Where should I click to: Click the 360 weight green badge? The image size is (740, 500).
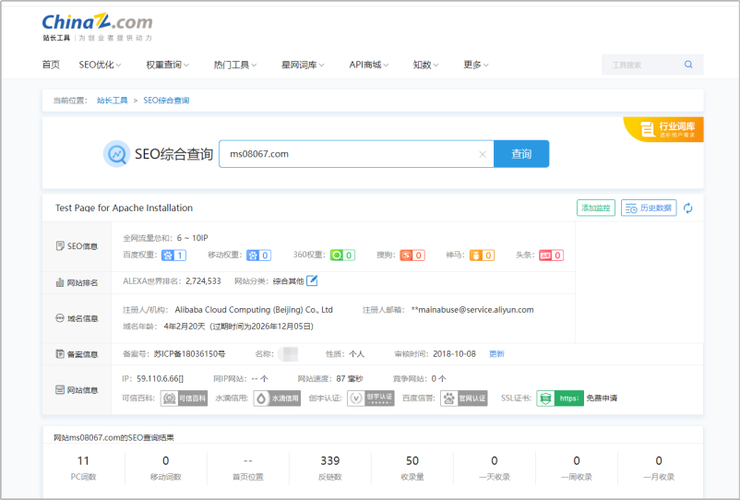343,255
